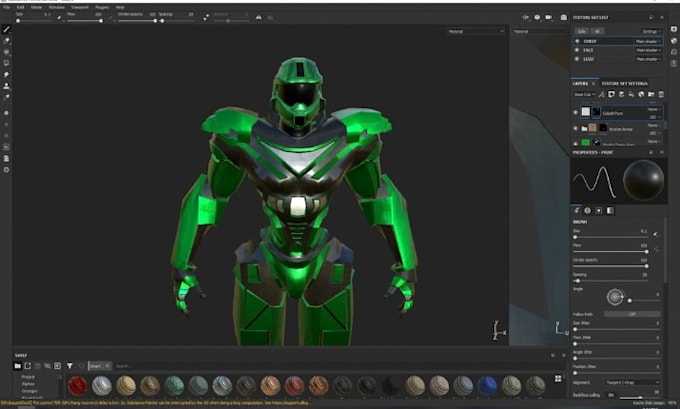This screenshot has width=680, height=409.
Task: Open the CHEST Main shader dropdown
Action: click(648, 41)
